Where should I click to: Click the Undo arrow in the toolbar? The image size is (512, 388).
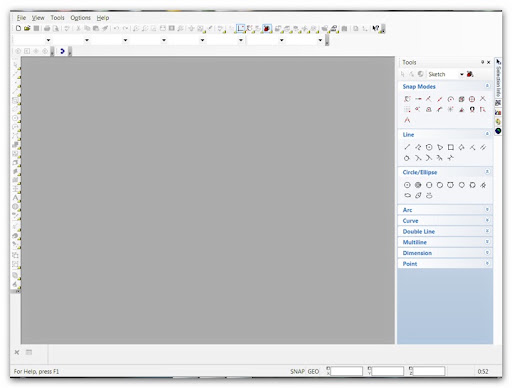point(116,28)
